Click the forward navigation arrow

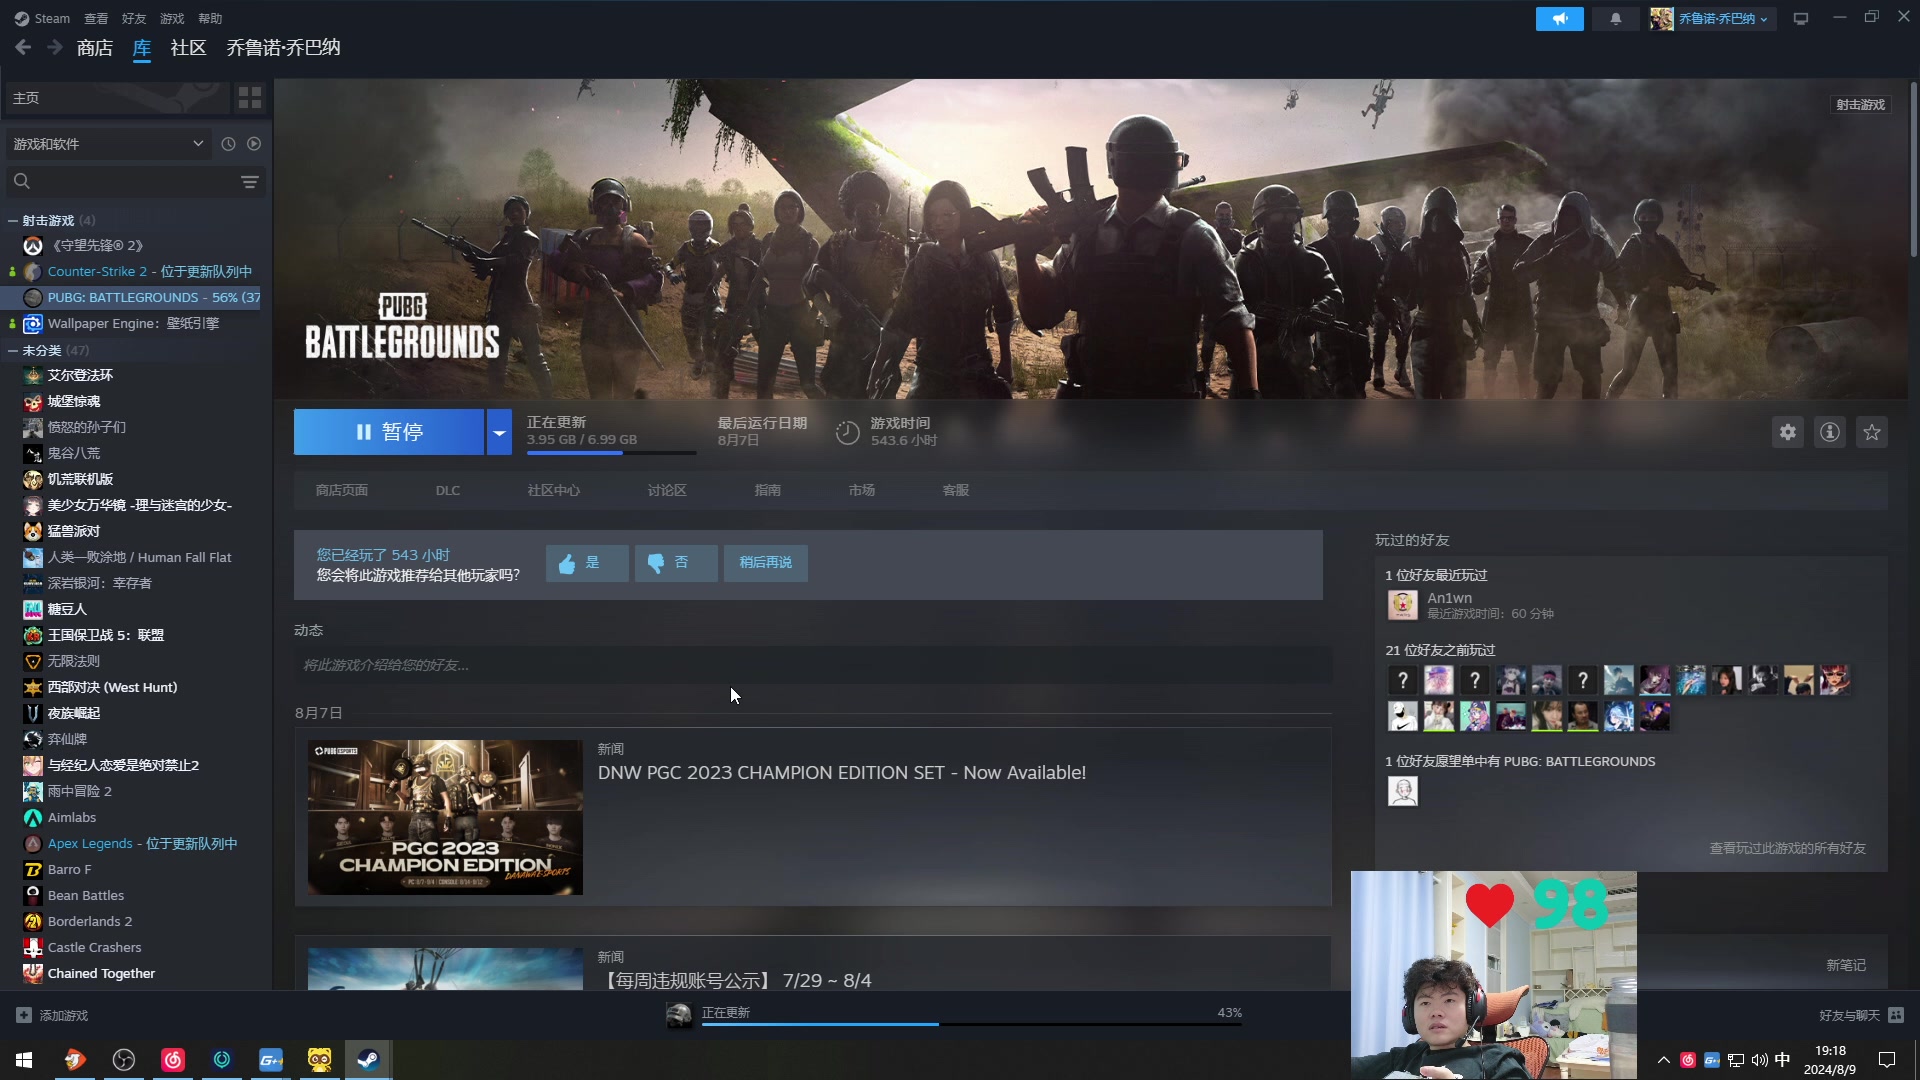point(55,47)
